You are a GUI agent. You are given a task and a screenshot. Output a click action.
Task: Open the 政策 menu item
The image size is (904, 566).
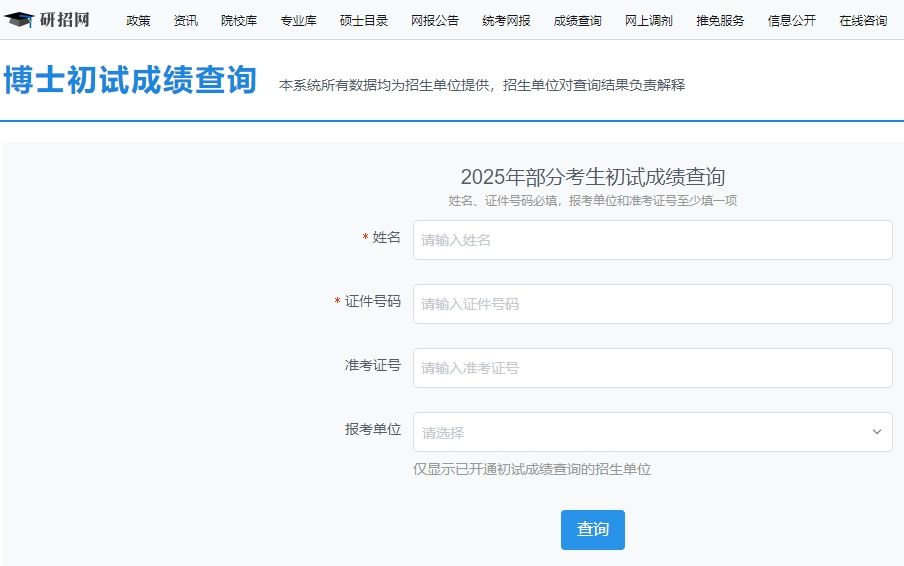138,21
